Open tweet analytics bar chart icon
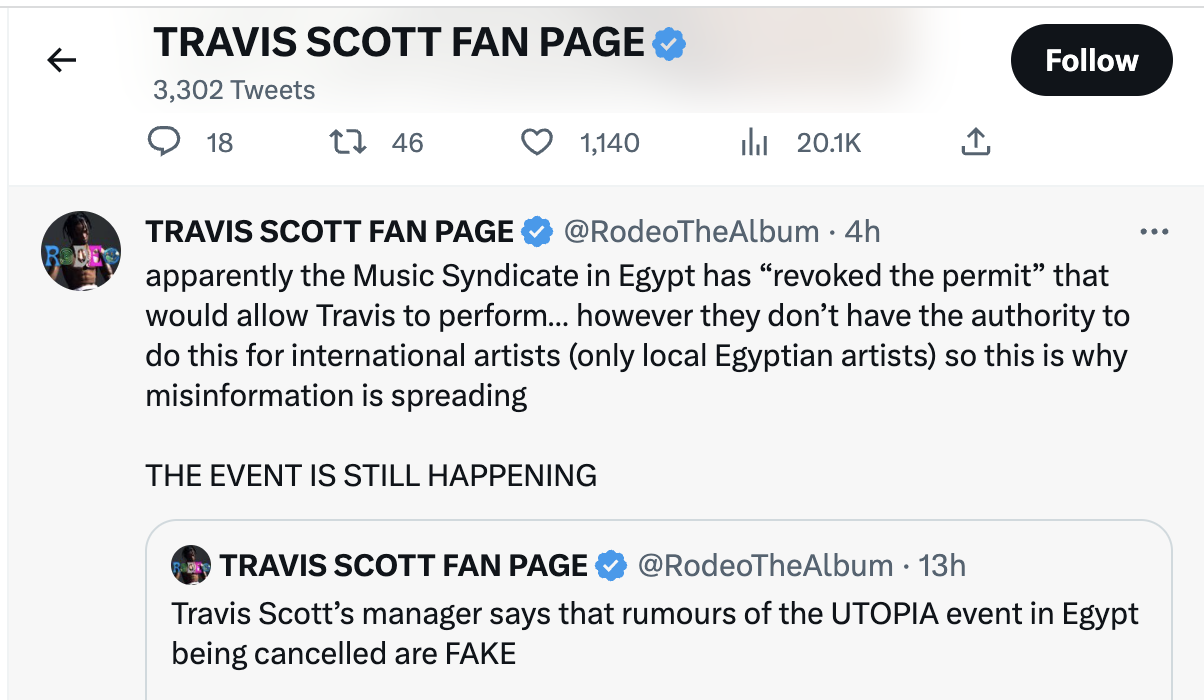Screen dimensions: 1204x700 [x=754, y=143]
